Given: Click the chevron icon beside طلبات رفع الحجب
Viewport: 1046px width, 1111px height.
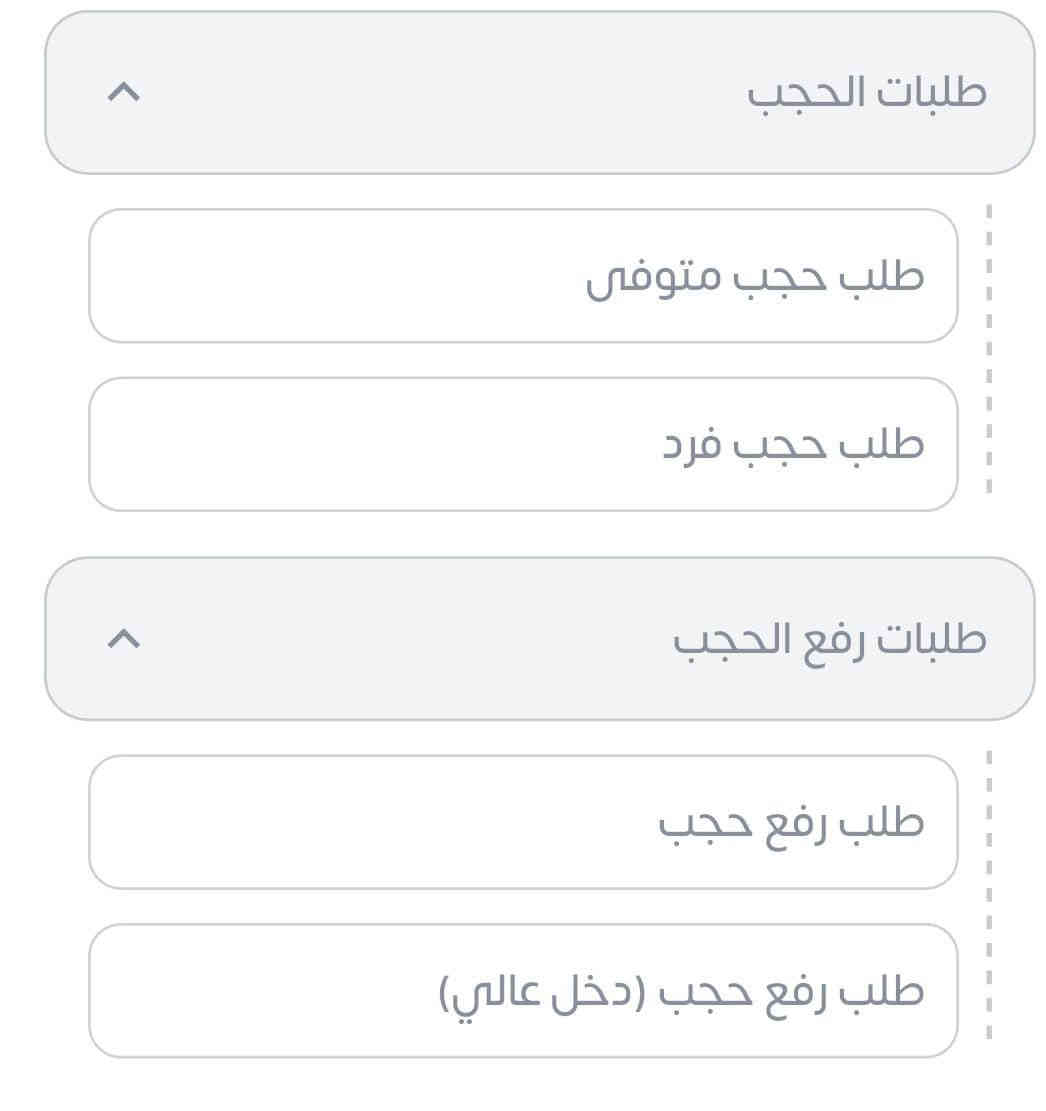Looking at the screenshot, I should [124, 639].
